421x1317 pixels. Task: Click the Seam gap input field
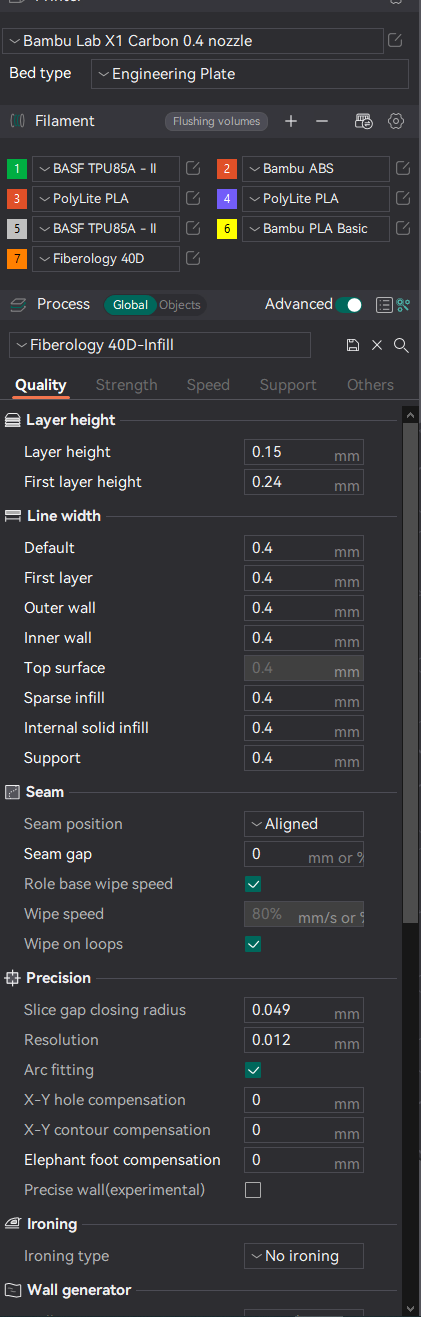(304, 854)
